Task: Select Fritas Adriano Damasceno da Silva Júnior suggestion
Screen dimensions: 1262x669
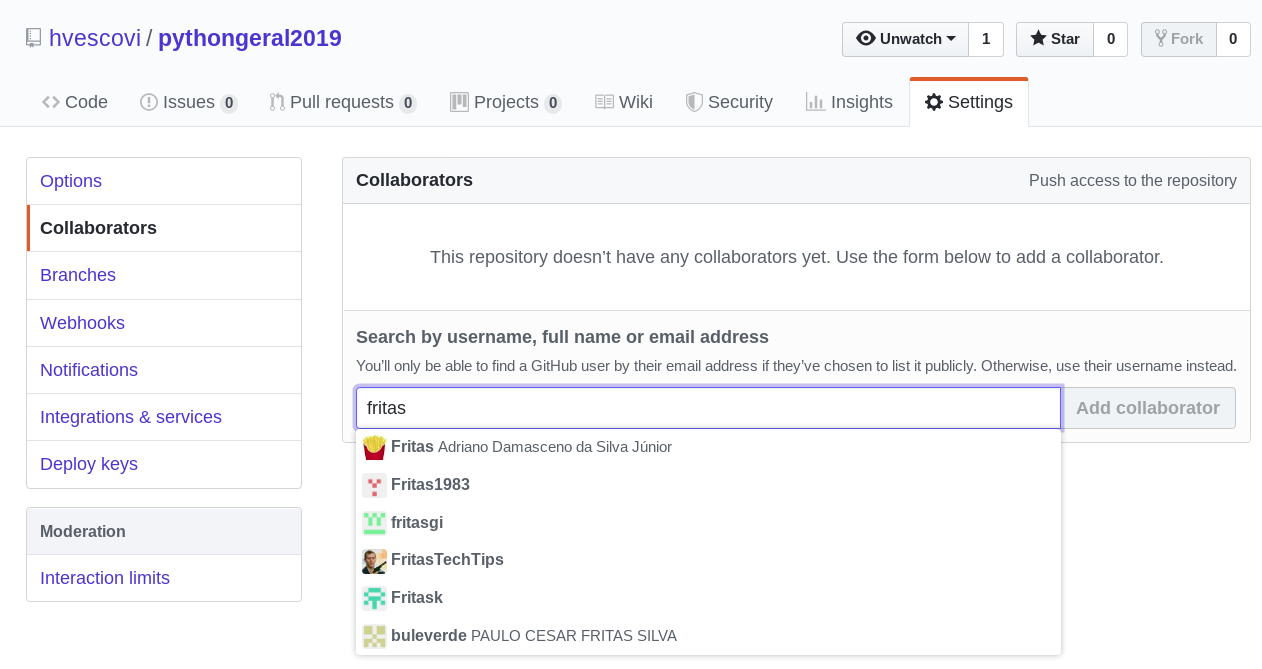Action: click(x=708, y=447)
